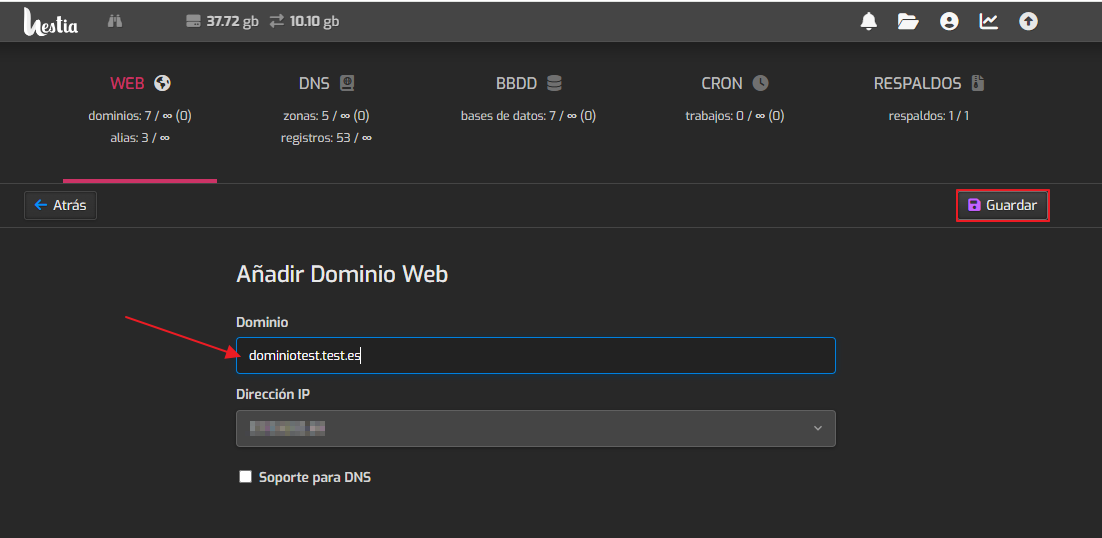Click the 10.10 gb bandwidth value

[x=315, y=22]
